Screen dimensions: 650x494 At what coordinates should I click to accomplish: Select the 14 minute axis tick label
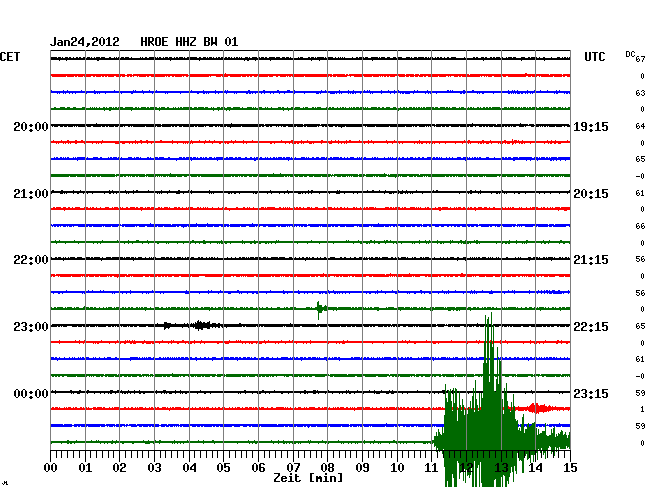(x=536, y=467)
